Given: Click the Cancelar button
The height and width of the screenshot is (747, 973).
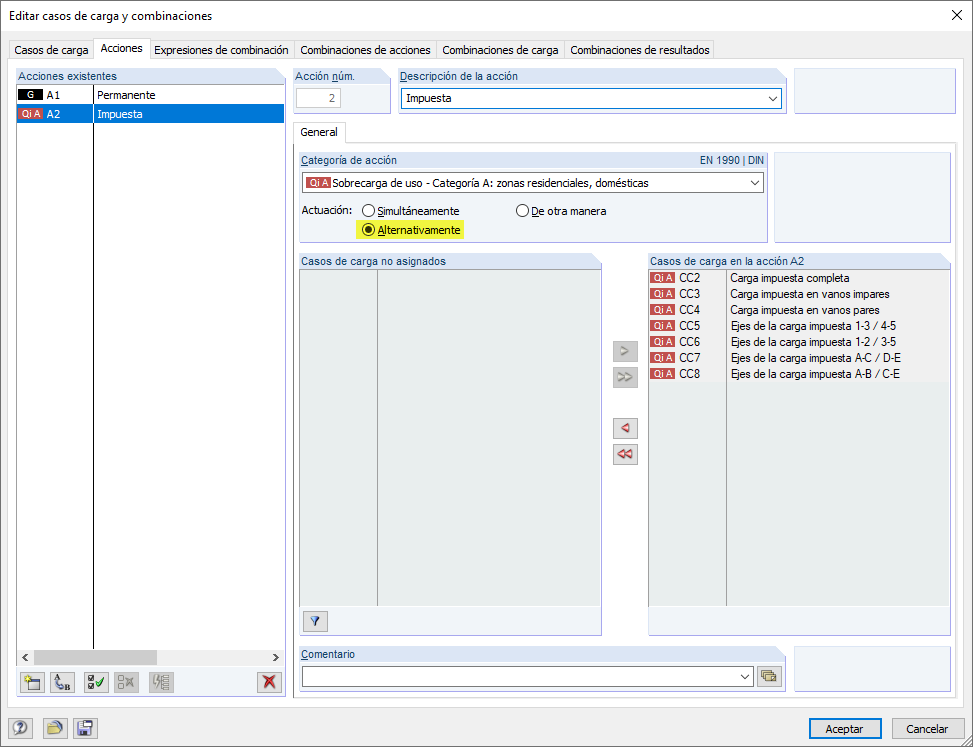Looking at the screenshot, I should [x=927, y=728].
